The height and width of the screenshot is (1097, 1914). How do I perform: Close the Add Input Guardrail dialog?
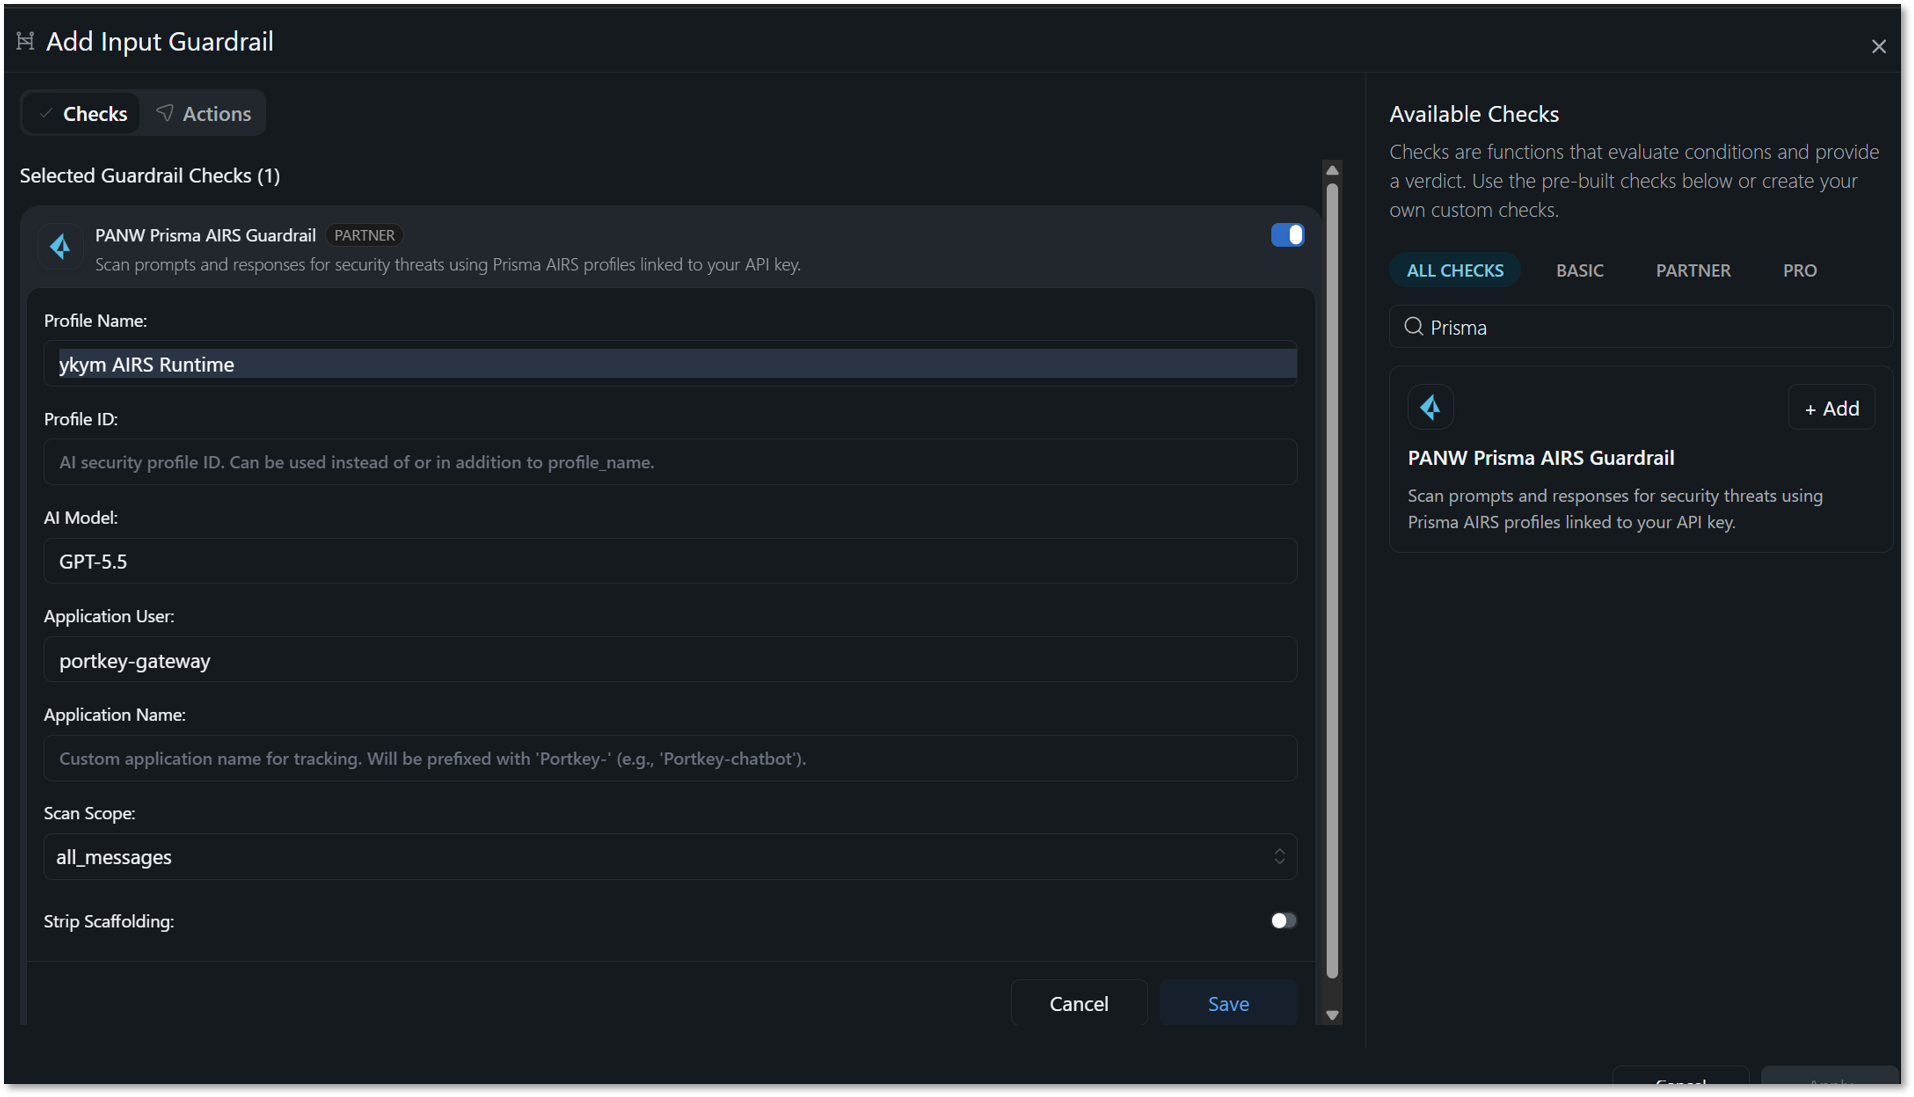[1878, 46]
